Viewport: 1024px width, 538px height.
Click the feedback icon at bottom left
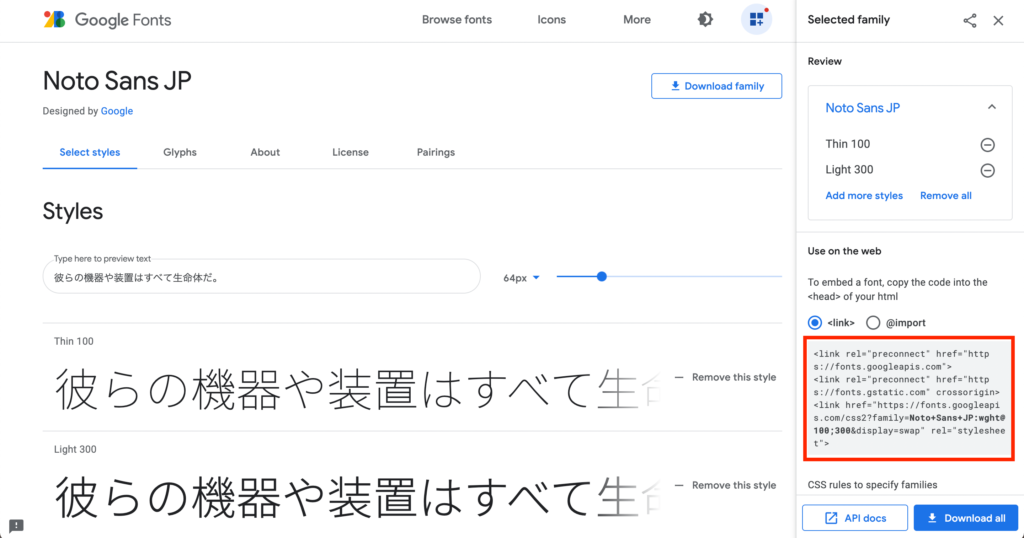coord(16,526)
